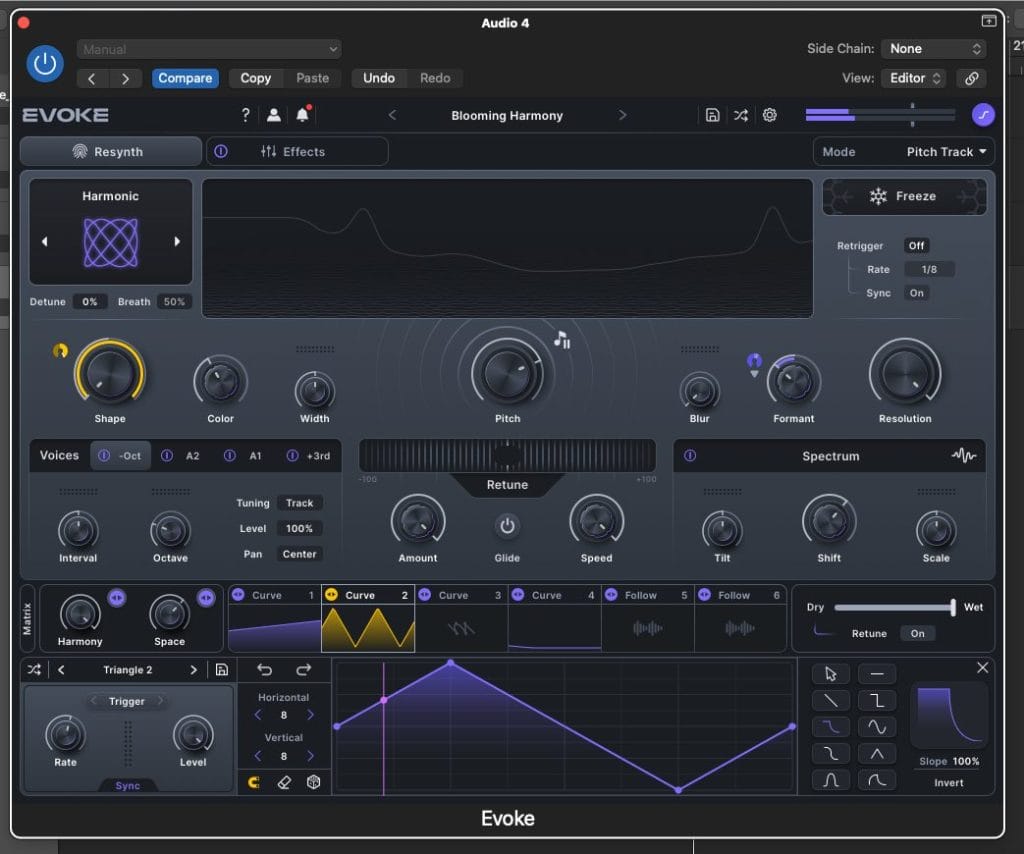Toggle the Glide power button

pos(507,525)
